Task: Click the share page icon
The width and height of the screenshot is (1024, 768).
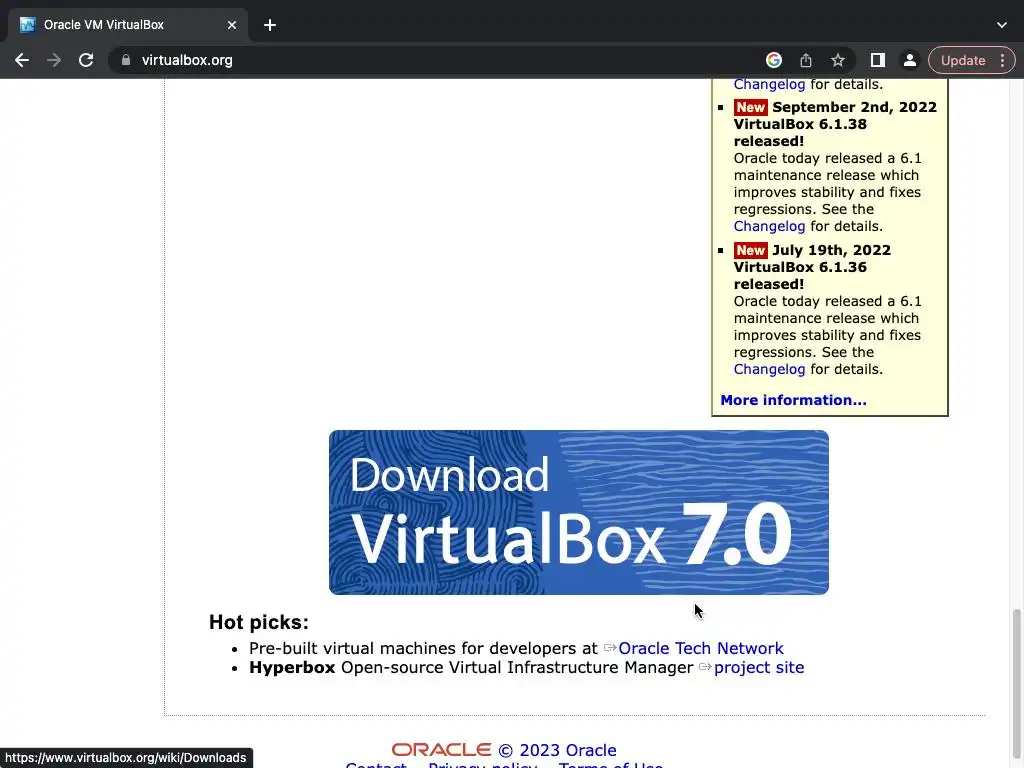Action: click(x=806, y=60)
